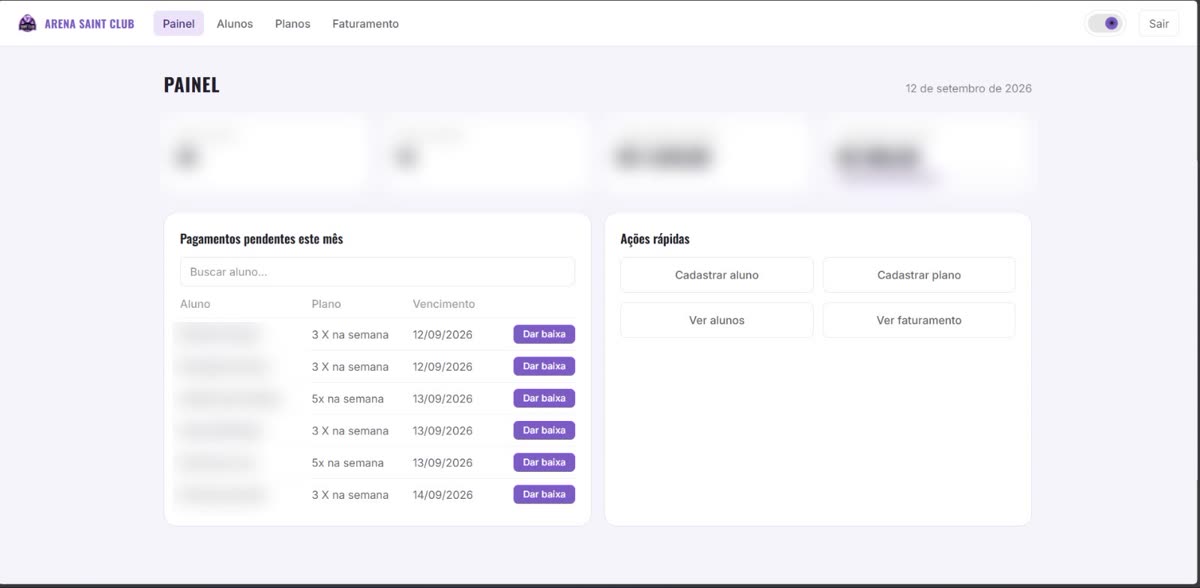Click the "14/09/2026" due date cell

(x=442, y=495)
